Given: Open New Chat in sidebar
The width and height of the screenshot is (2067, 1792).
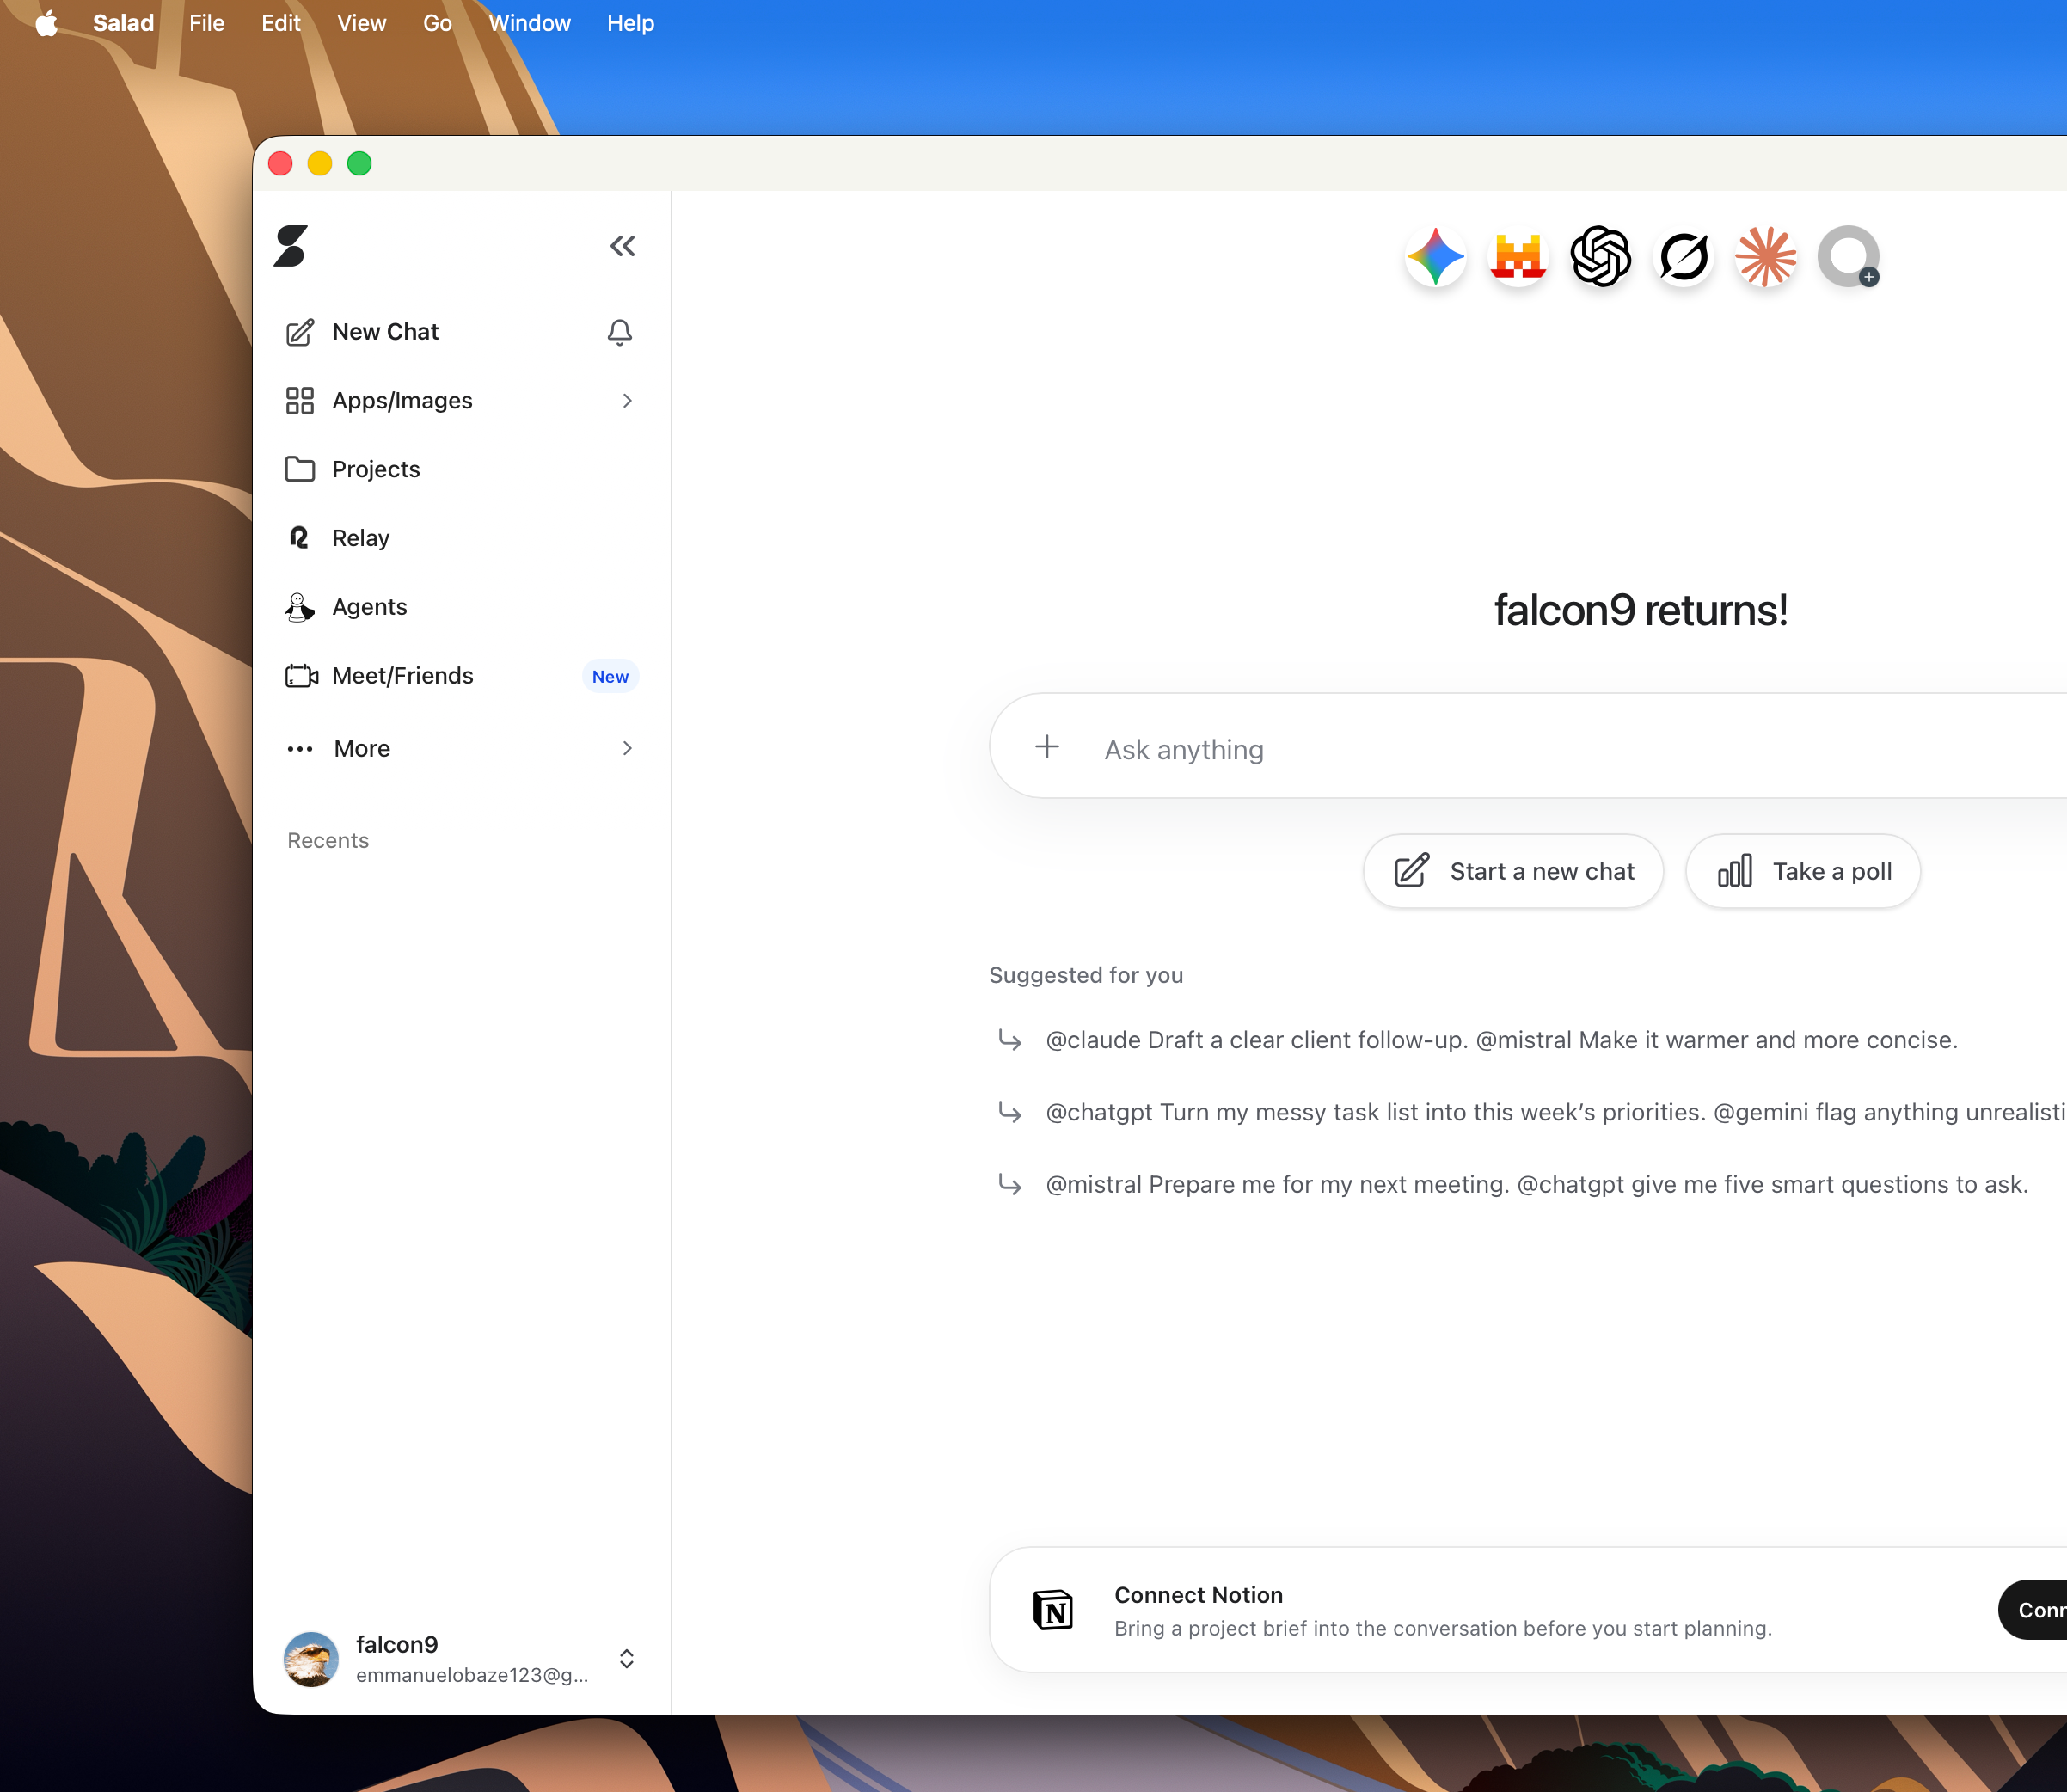Looking at the screenshot, I should coord(385,332).
